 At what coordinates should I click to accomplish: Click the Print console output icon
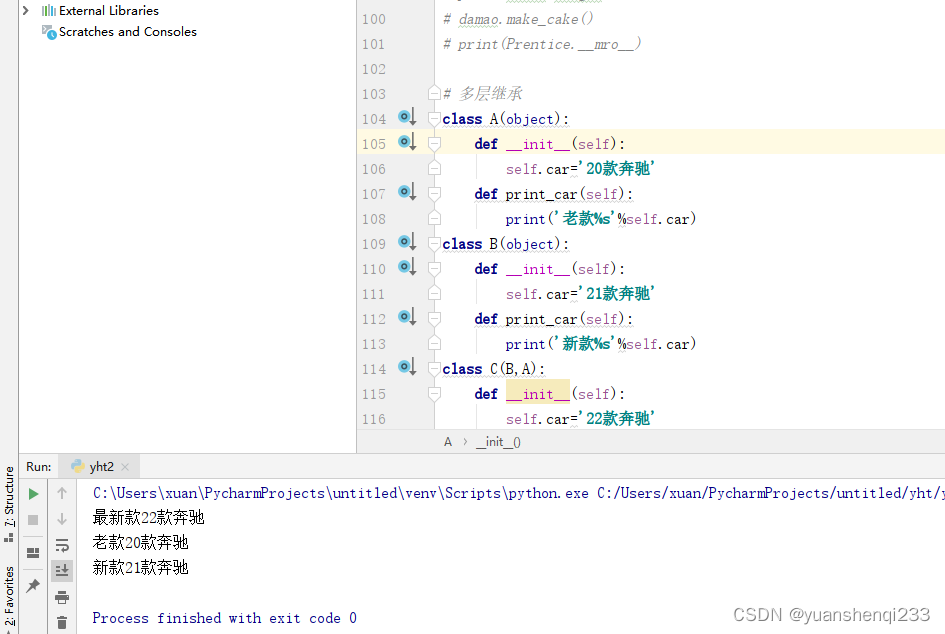coord(62,596)
